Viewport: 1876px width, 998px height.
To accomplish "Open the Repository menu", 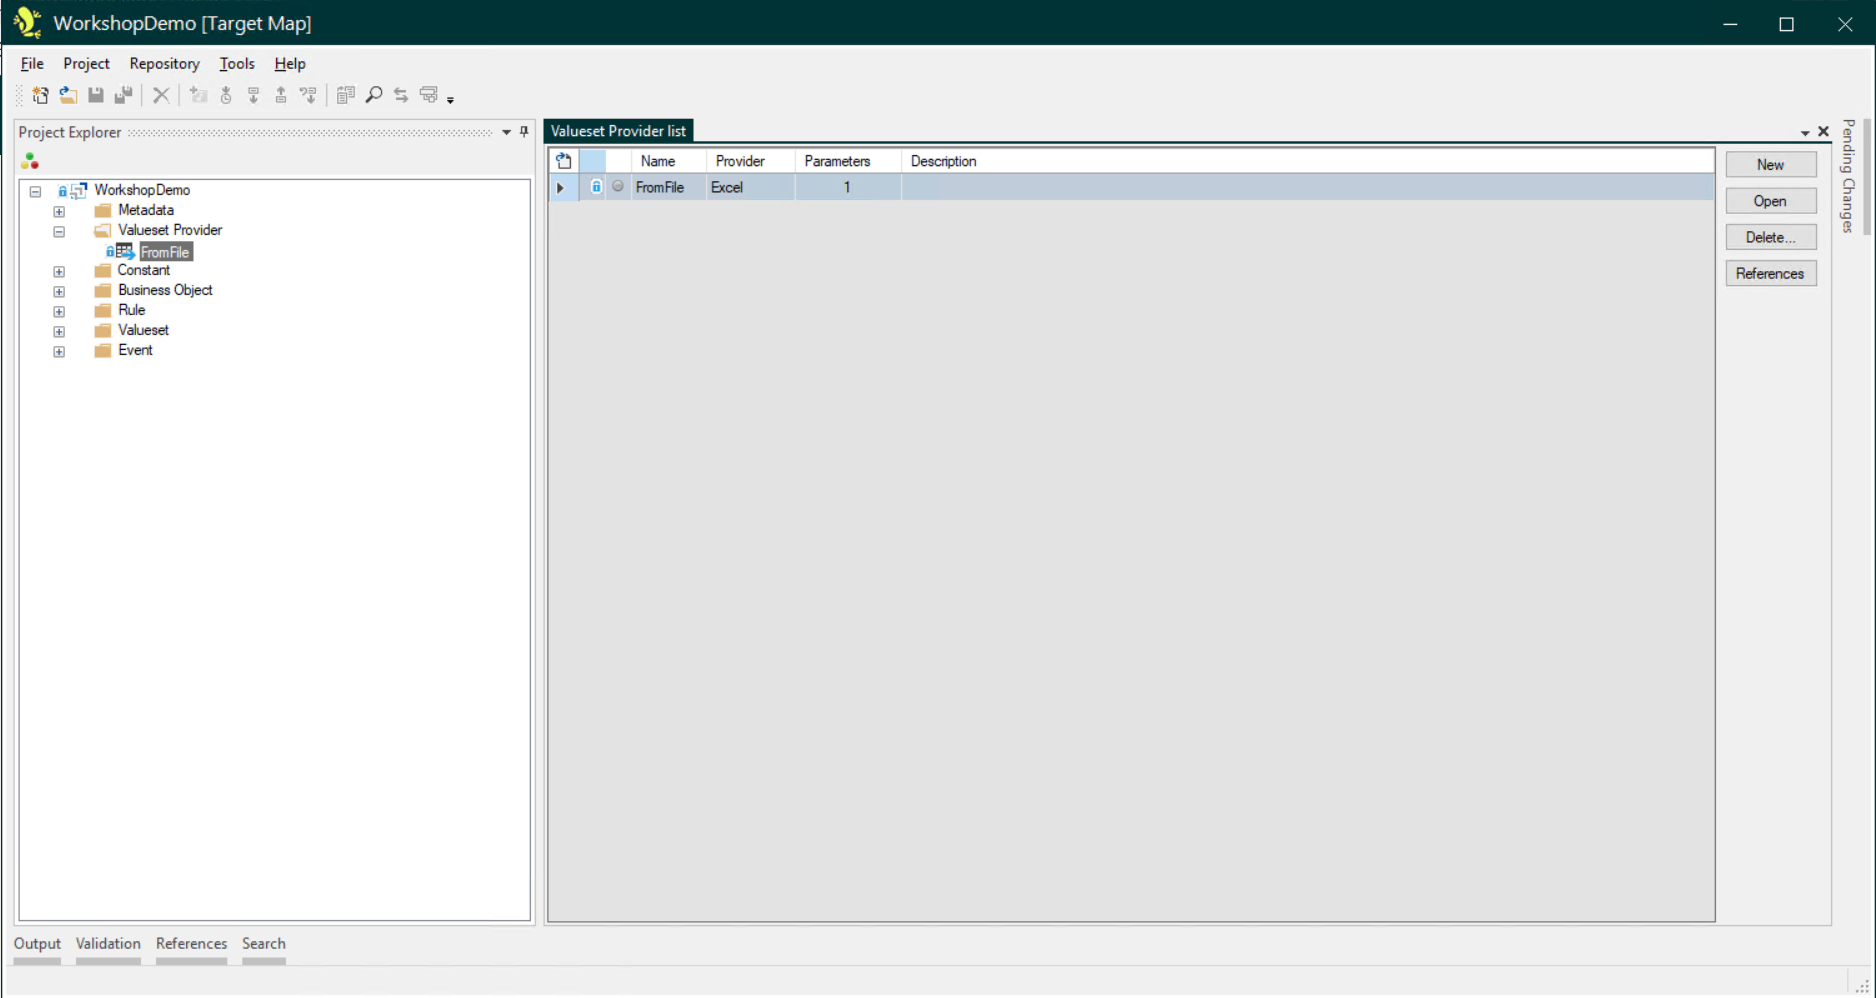I will click(x=164, y=64).
